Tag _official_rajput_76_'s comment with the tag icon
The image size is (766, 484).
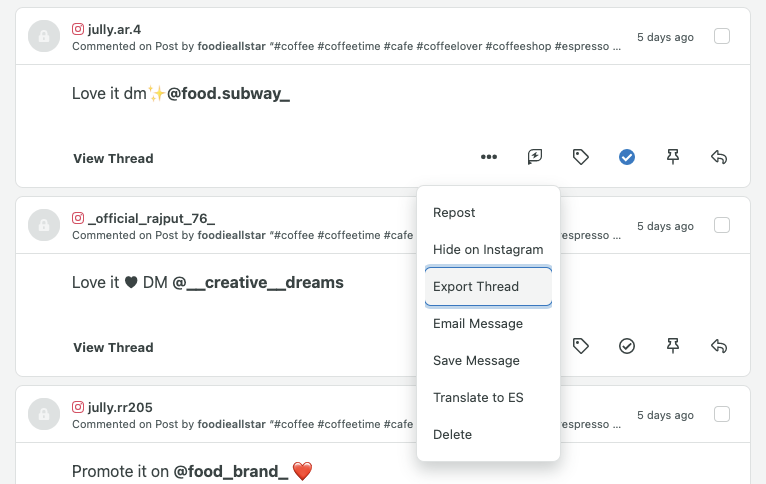pyautogui.click(x=580, y=346)
